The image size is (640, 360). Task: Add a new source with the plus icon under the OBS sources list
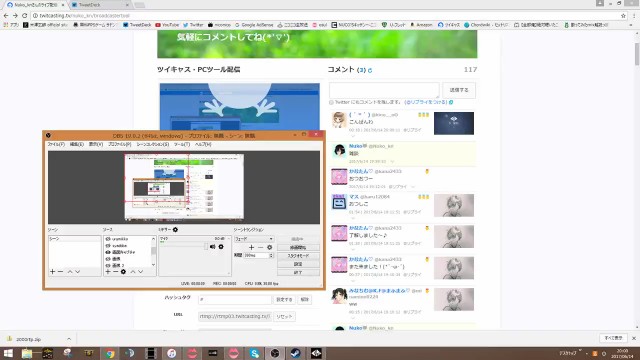pyautogui.click(x=108, y=271)
